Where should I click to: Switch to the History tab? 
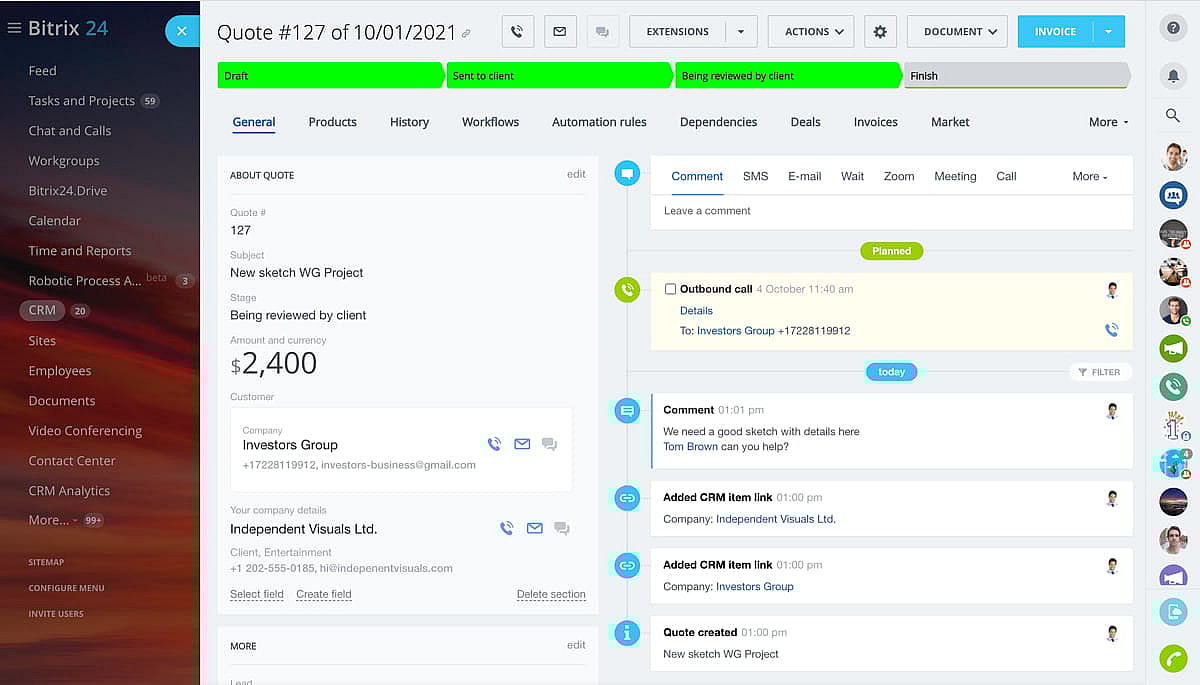[x=409, y=122]
